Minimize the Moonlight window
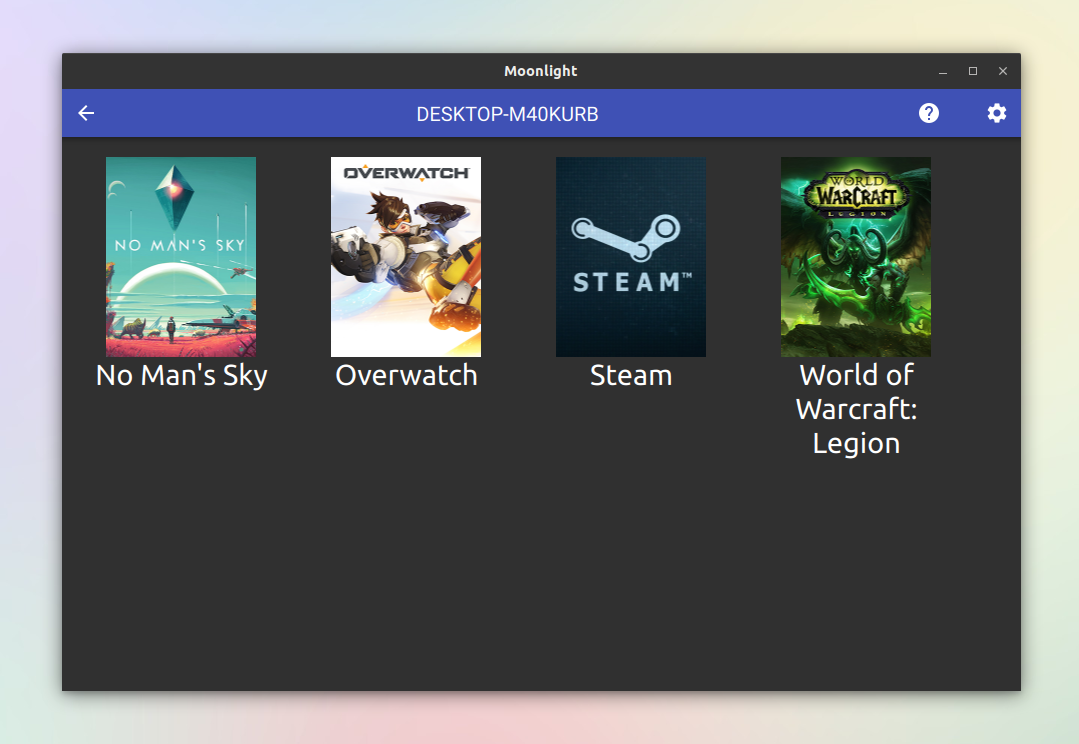The height and width of the screenshot is (744, 1079). point(943,71)
